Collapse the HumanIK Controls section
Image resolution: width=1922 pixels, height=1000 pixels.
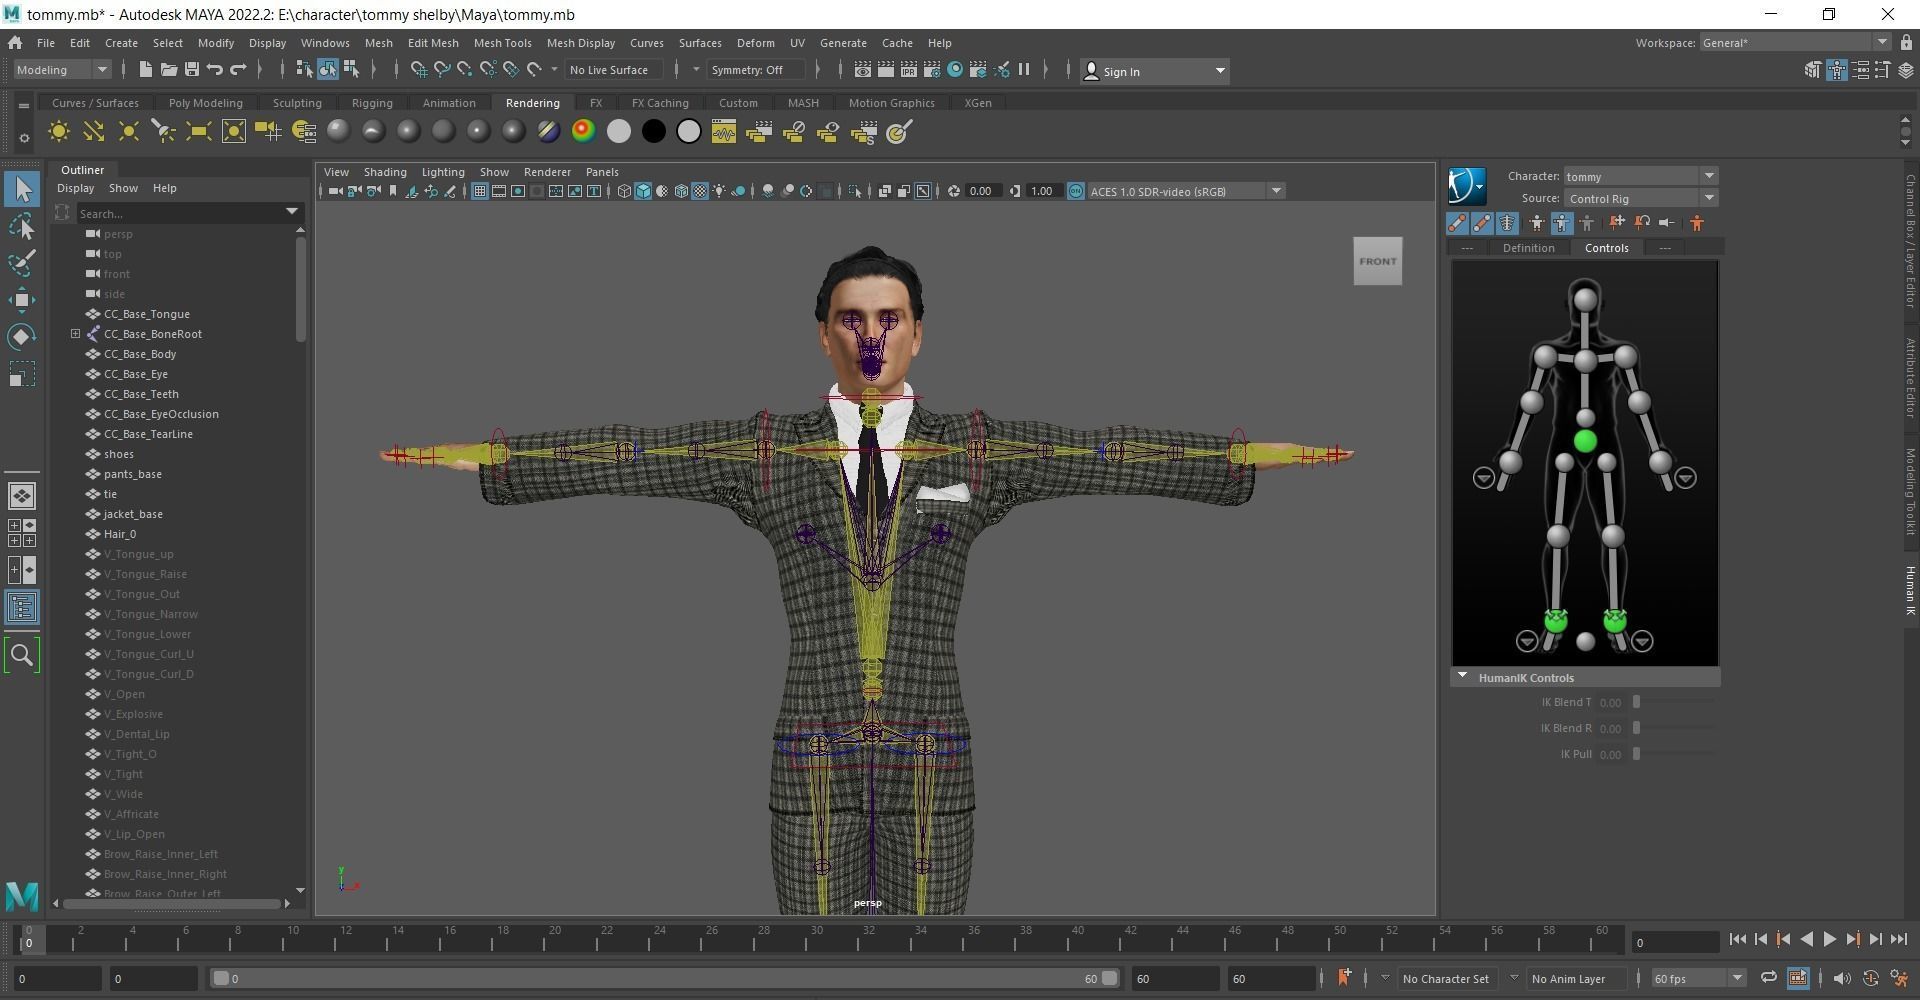point(1462,677)
